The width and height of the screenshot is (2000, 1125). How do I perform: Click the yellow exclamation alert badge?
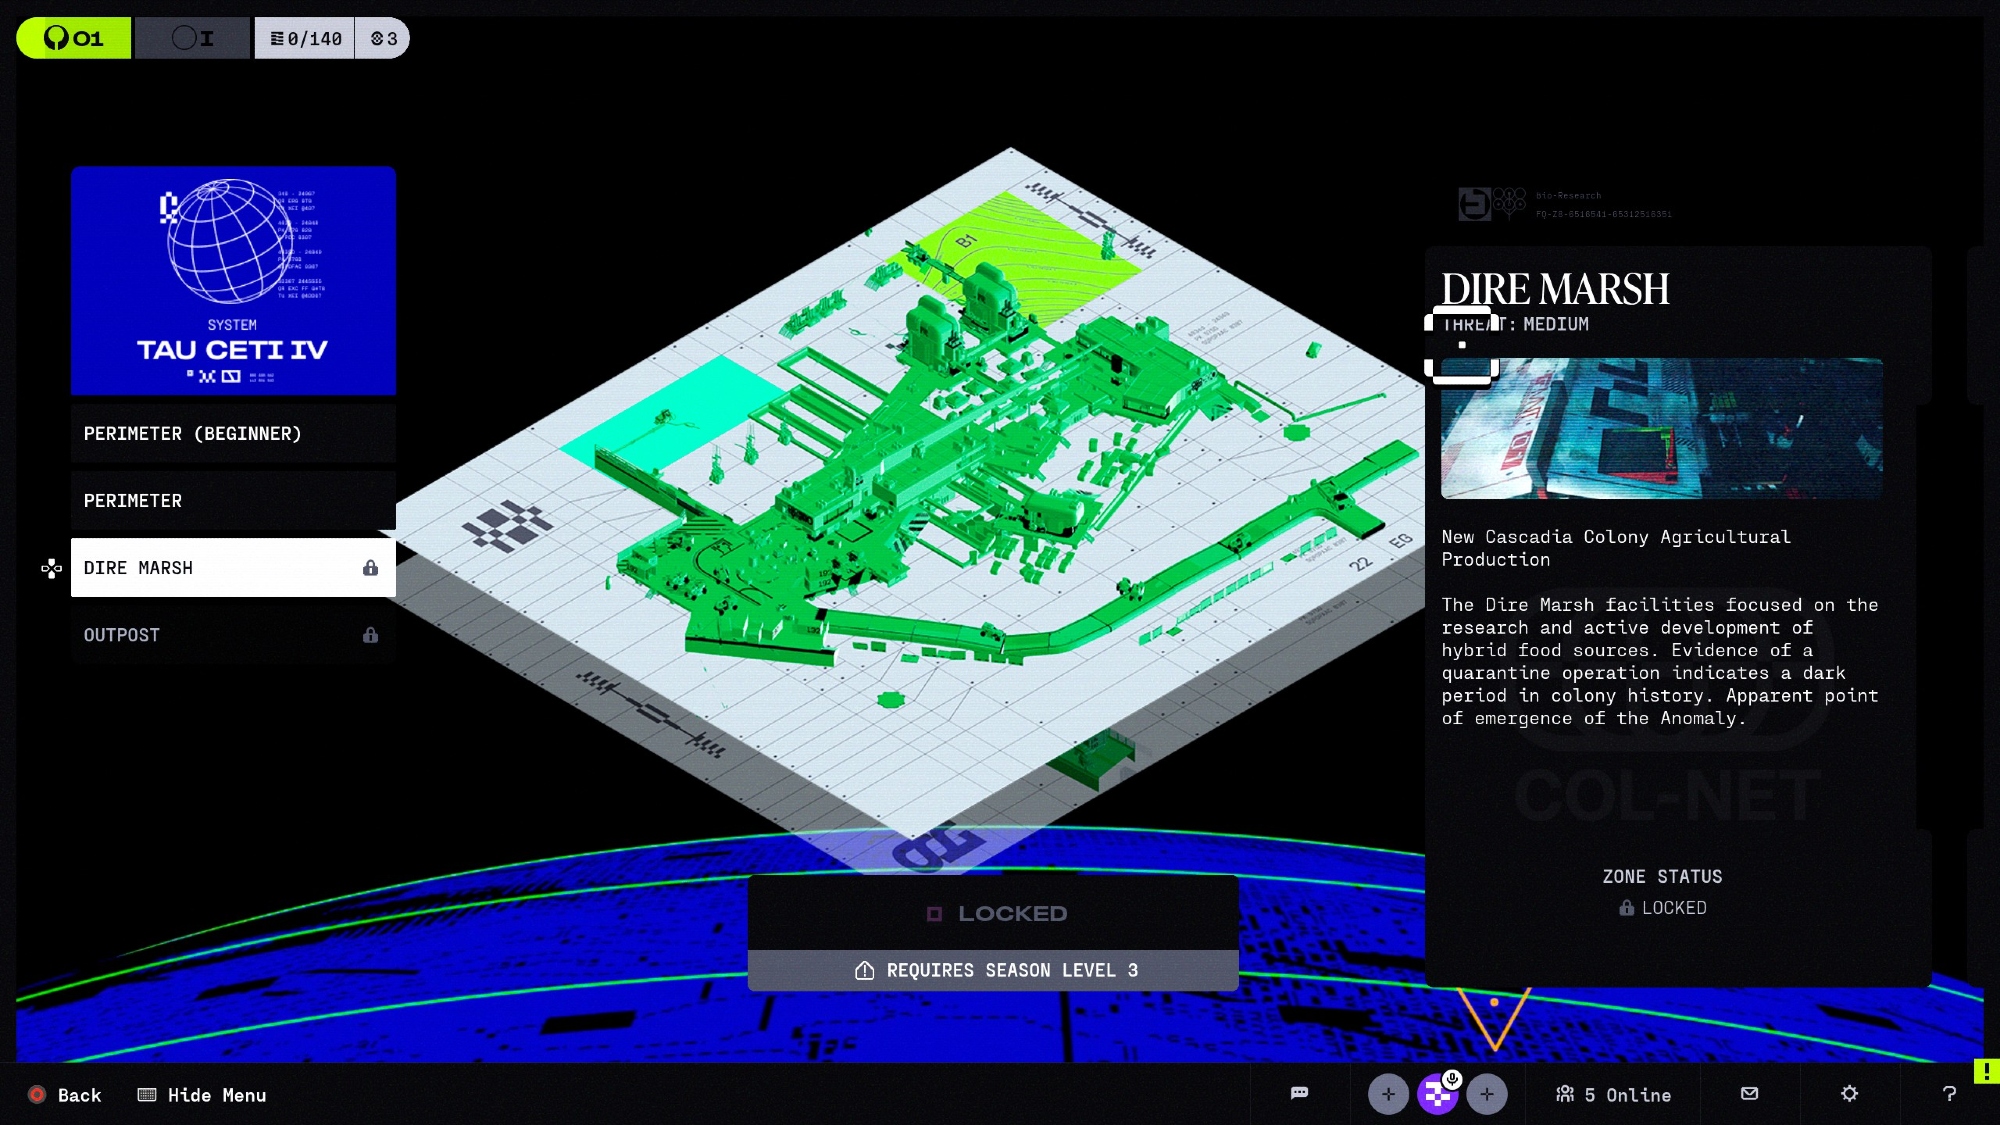point(1985,1071)
